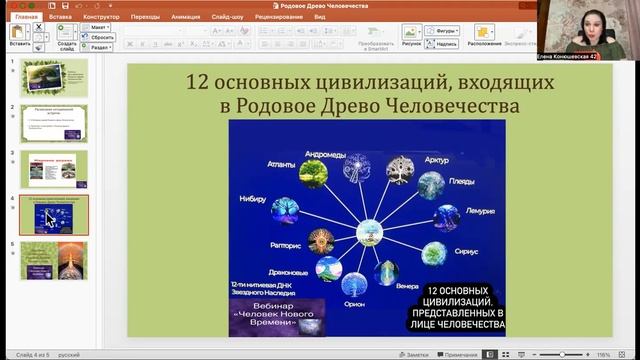The width and height of the screenshot is (640, 360).
Task: Click the zoom in plus icon
Action: 588,355
